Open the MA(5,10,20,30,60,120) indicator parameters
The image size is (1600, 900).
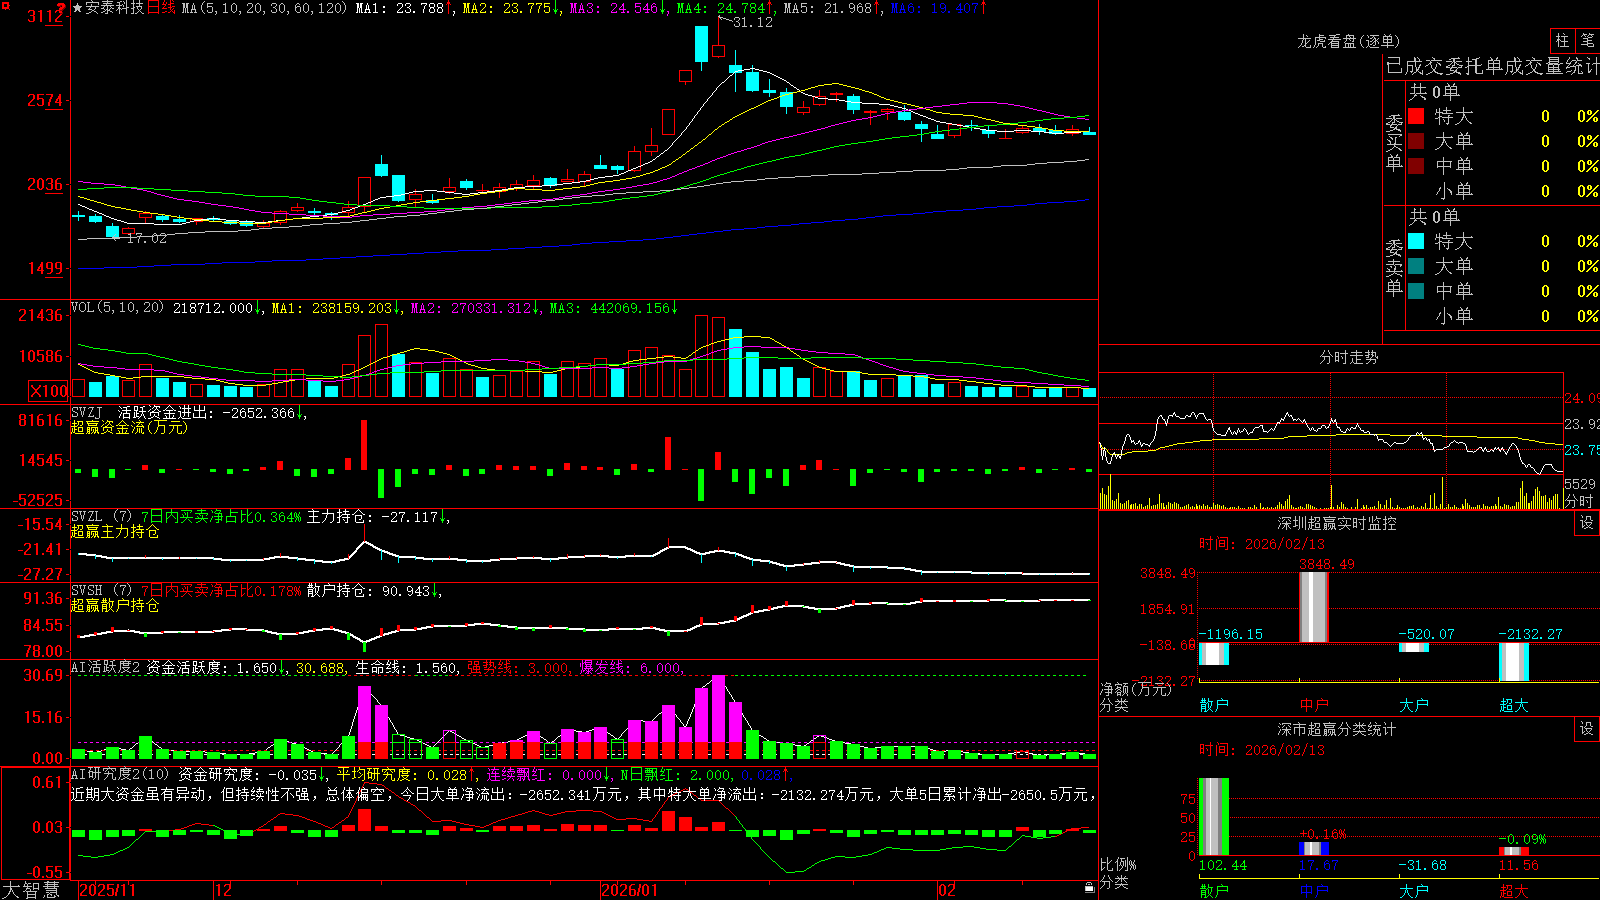[264, 8]
